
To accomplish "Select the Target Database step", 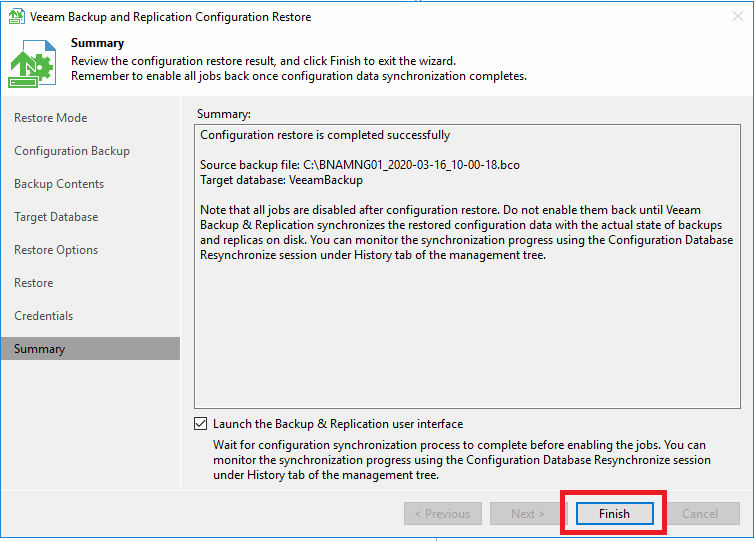I will click(x=56, y=217).
